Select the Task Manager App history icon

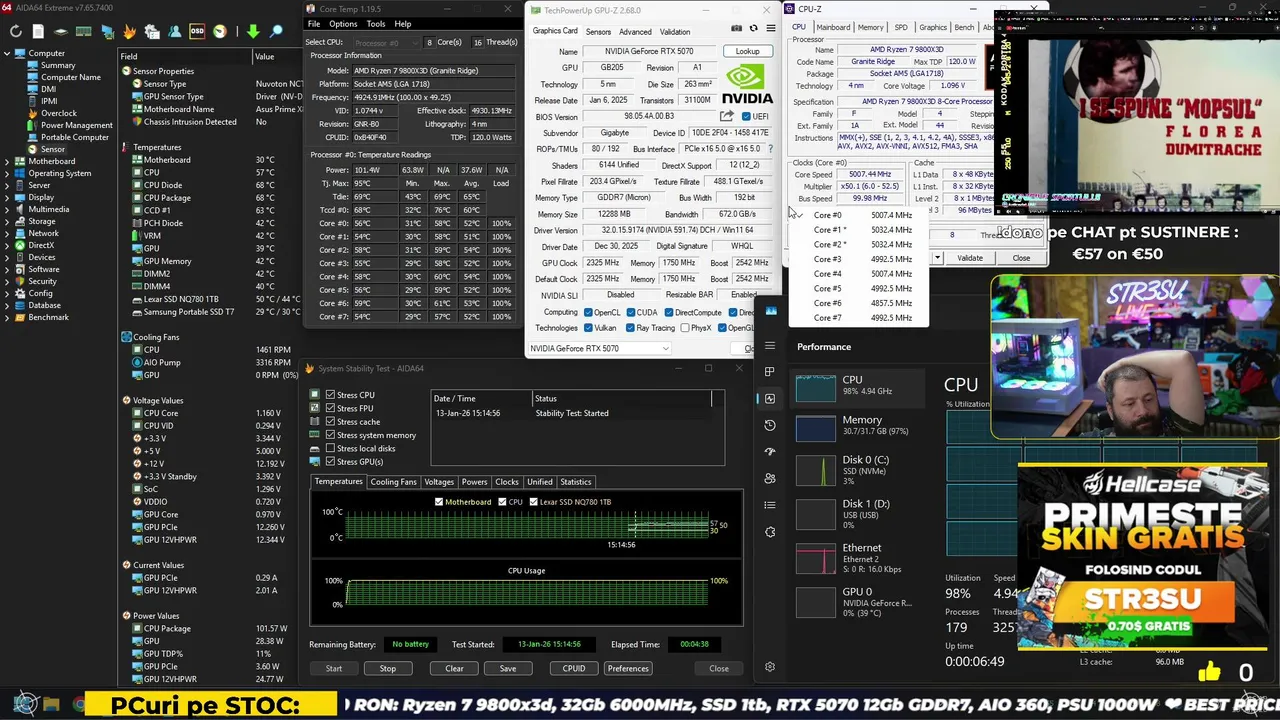(x=770, y=425)
